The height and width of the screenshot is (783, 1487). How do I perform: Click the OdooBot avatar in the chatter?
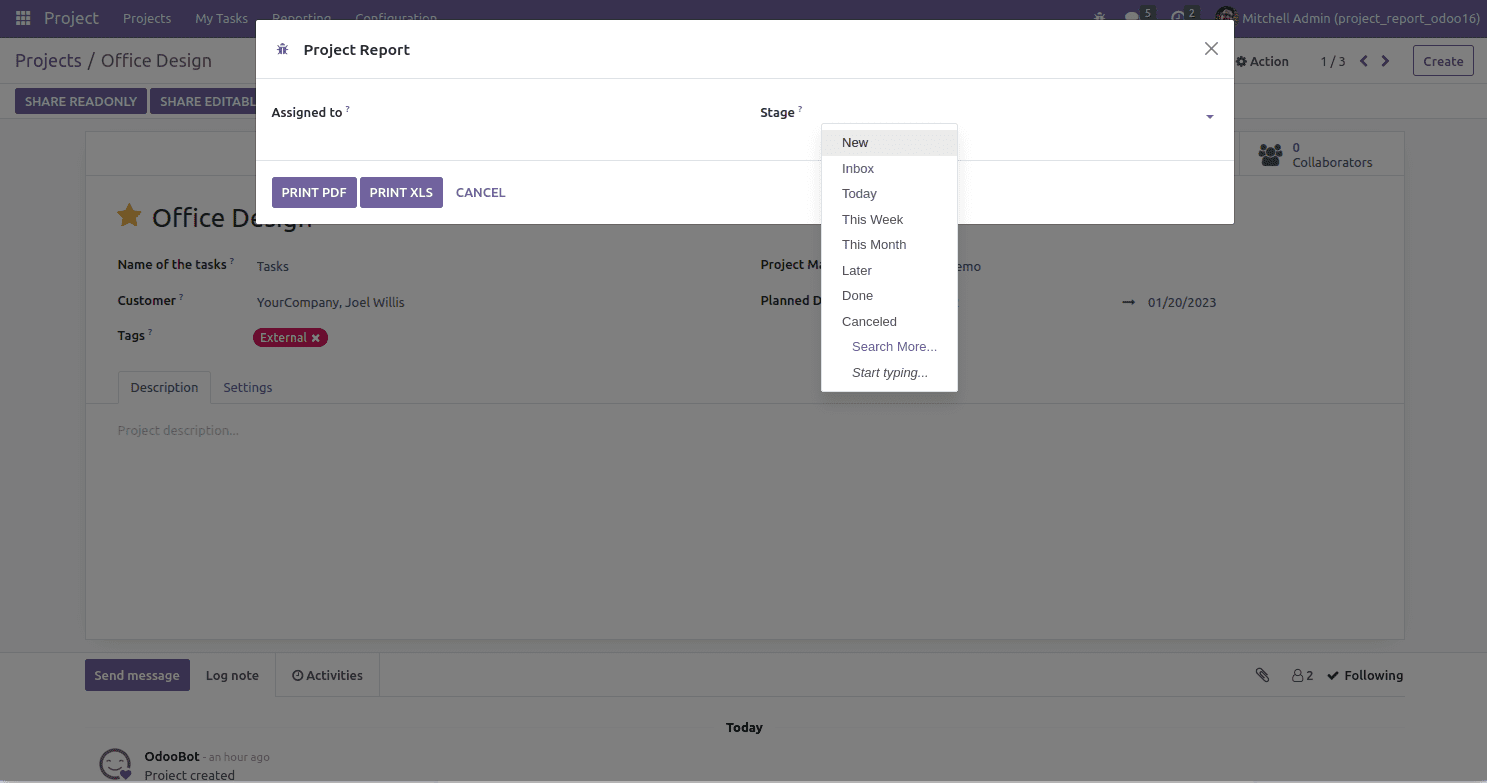115,763
